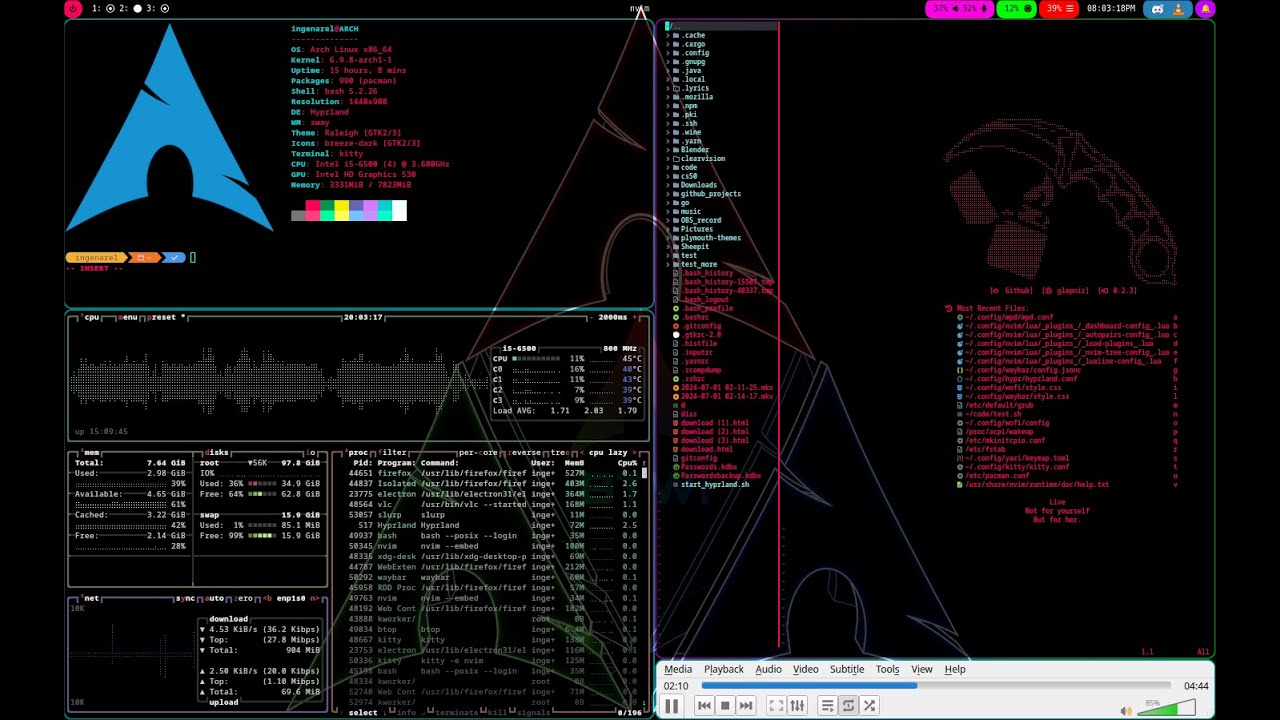
Task: Click the volume module in the top bar
Action: point(959,9)
